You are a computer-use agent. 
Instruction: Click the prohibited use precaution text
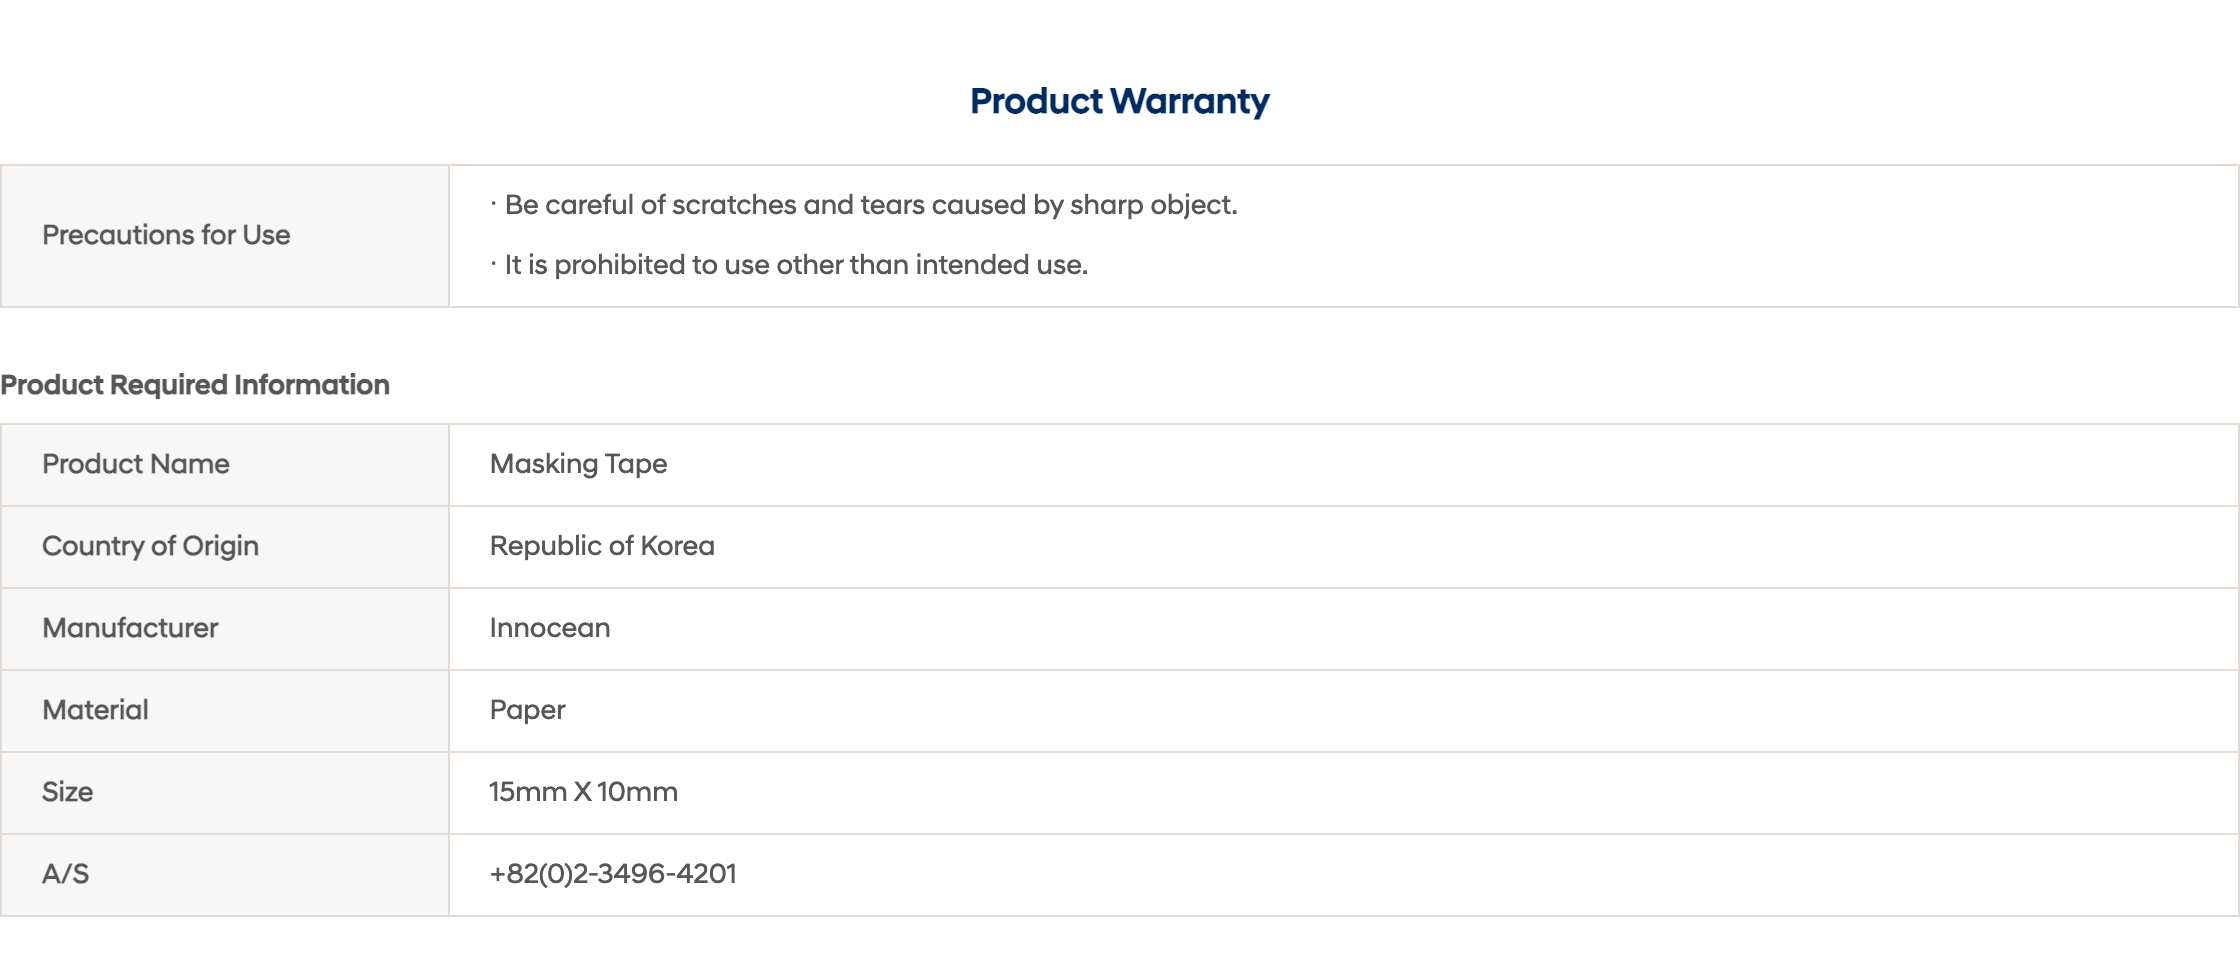coord(795,265)
